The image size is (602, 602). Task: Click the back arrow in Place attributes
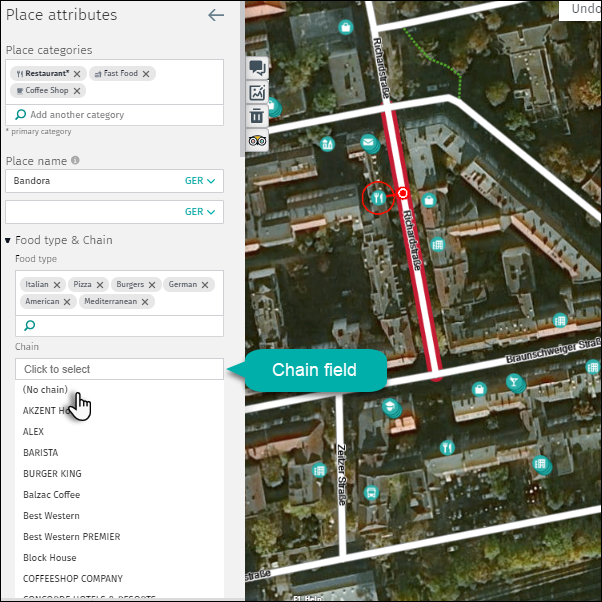216,15
